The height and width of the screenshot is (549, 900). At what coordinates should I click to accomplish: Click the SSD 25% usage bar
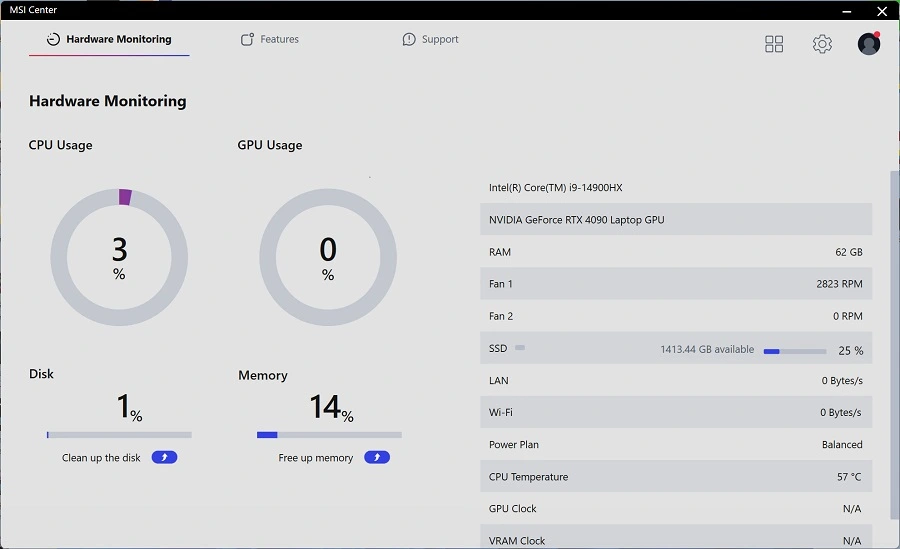click(x=795, y=351)
